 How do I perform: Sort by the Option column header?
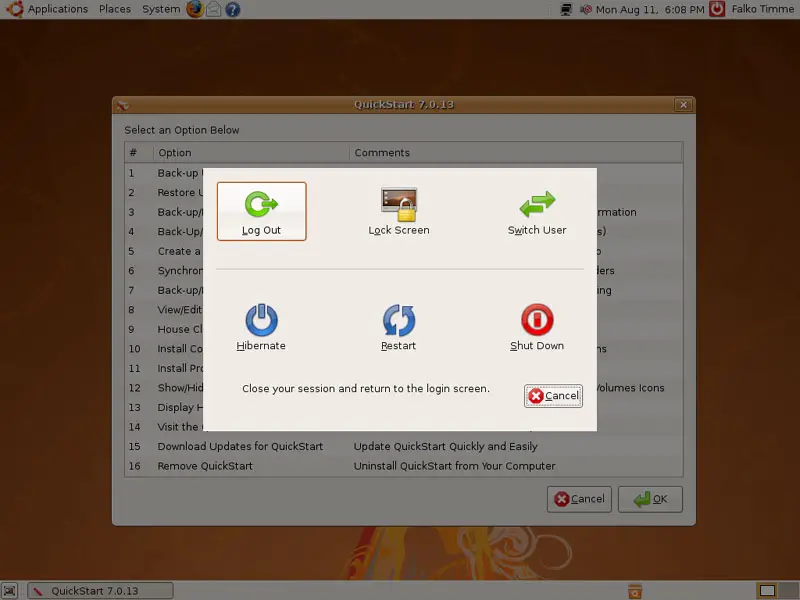pos(252,153)
